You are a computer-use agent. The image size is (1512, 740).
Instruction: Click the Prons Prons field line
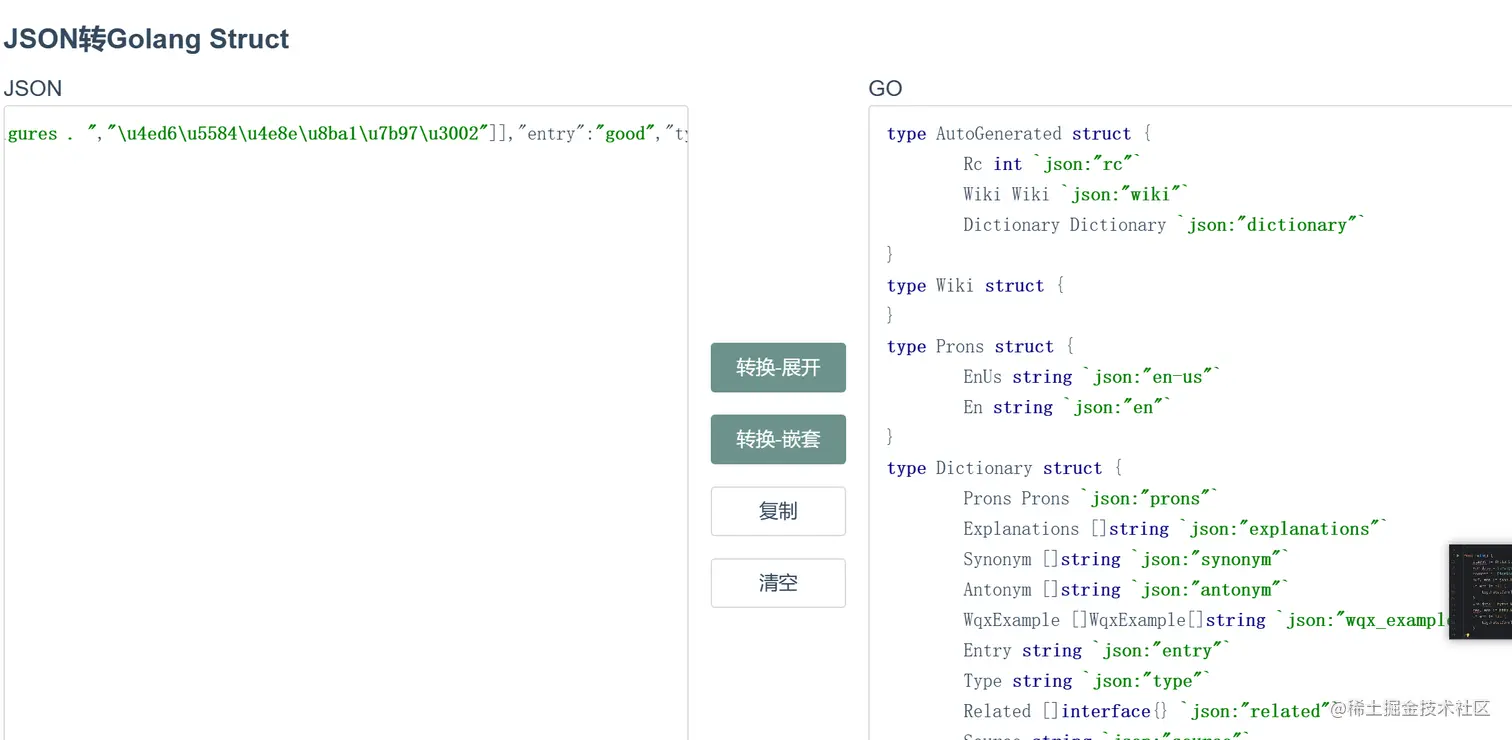coord(1091,498)
